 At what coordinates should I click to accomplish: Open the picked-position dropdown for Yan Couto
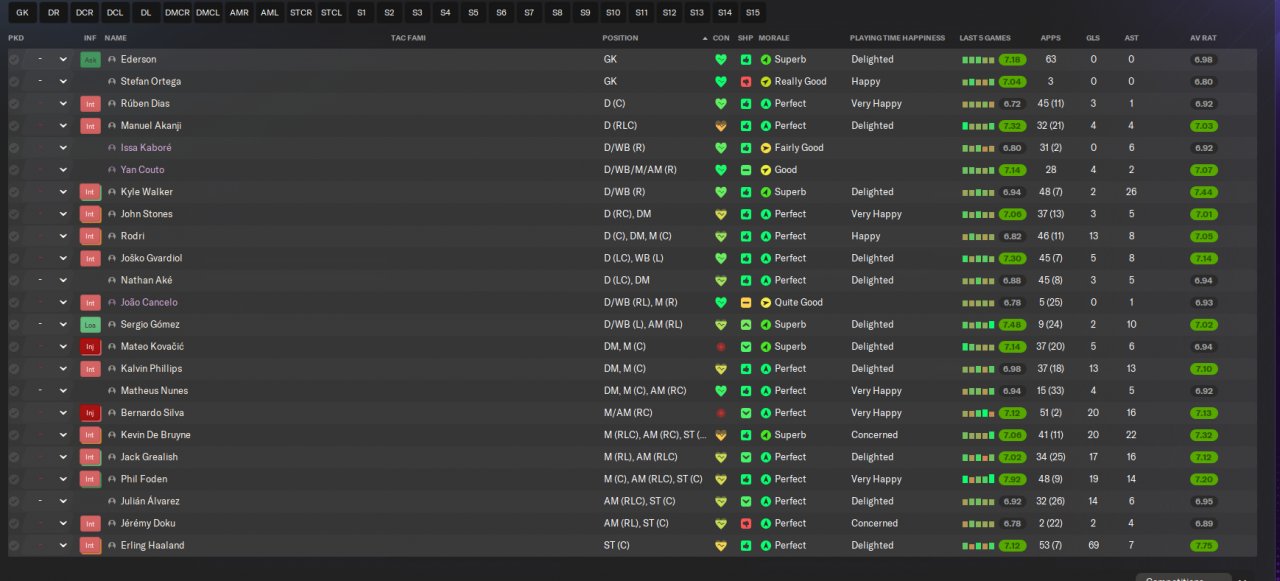coord(63,169)
